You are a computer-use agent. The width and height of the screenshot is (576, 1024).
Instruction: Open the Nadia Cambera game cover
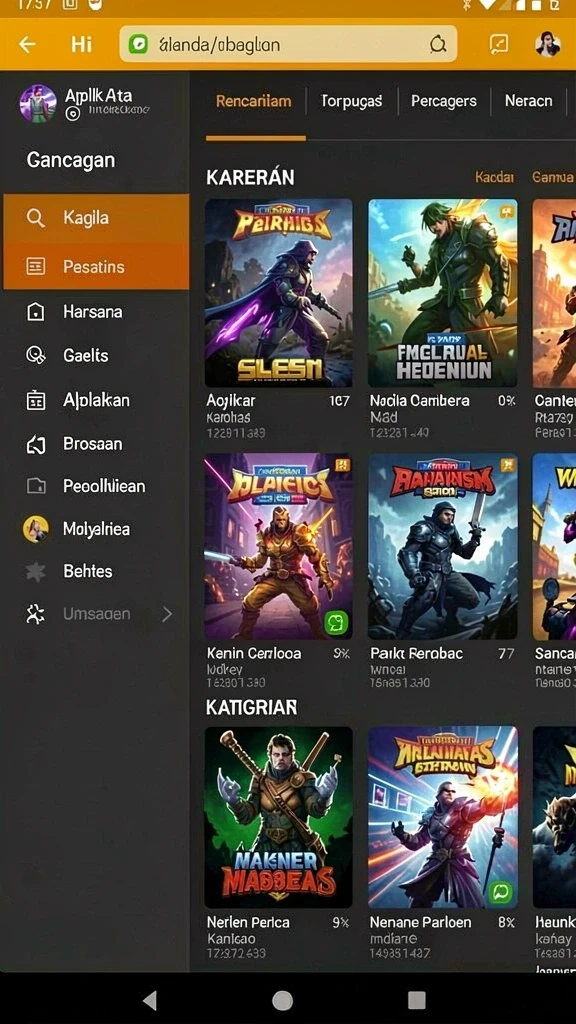[x=443, y=293]
